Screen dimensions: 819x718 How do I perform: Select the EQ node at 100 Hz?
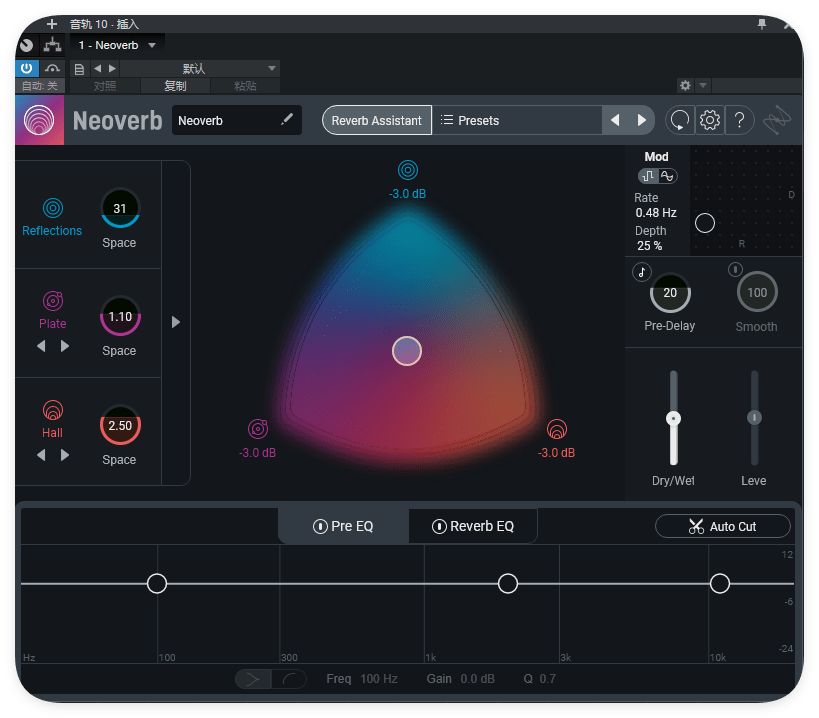click(157, 583)
